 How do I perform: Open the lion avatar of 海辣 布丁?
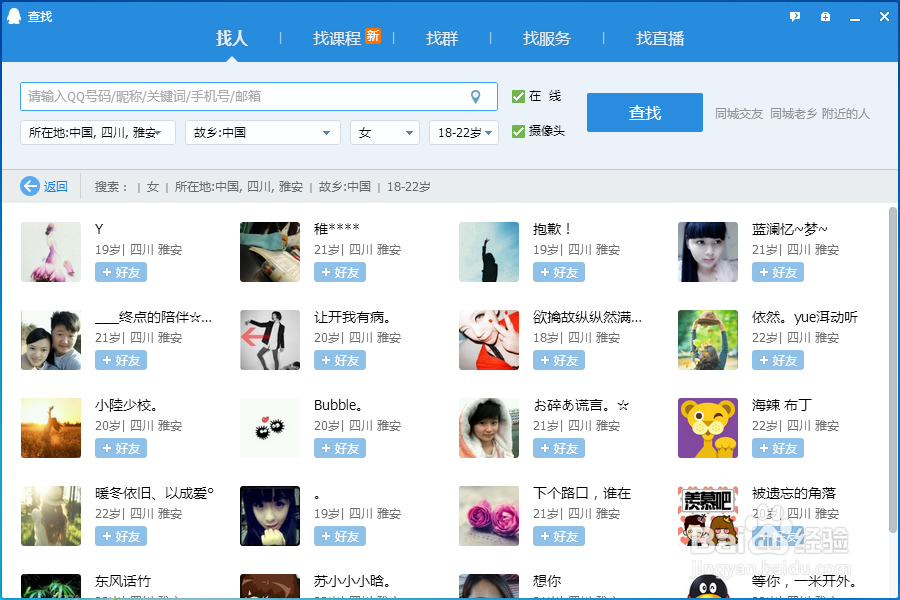click(708, 428)
